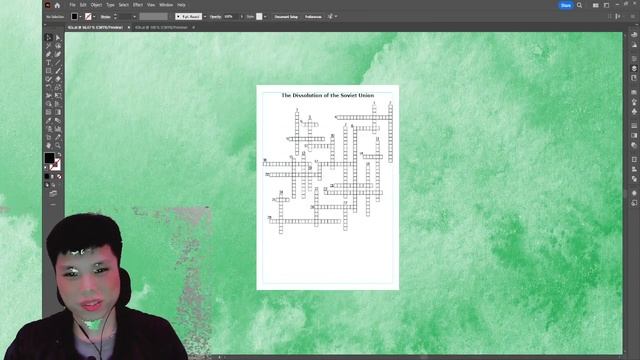Select the Hand tool
Screen dimensions: 640x360
tap(49, 146)
